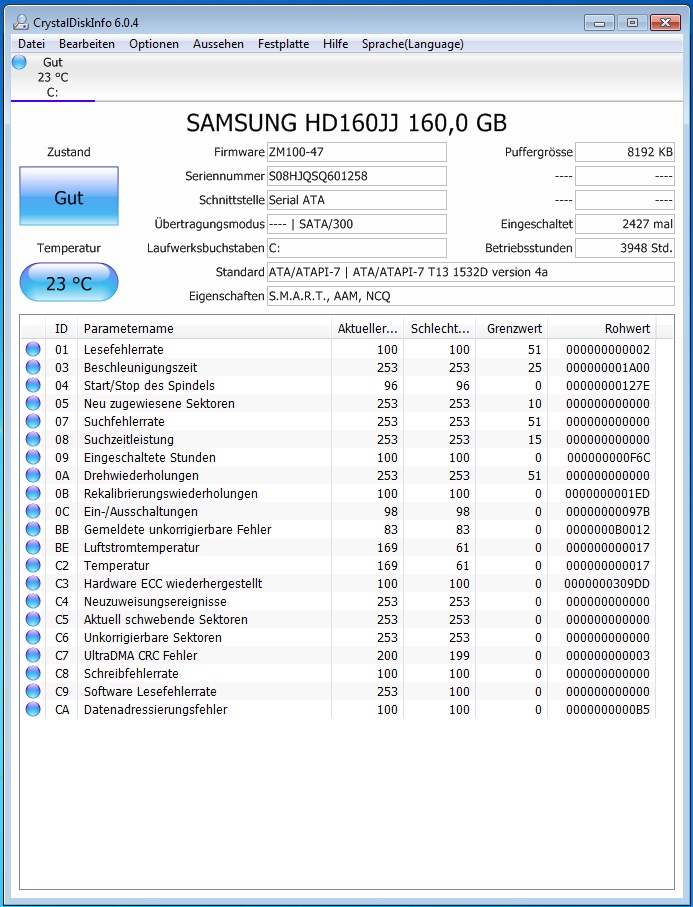Click the Firmware field ZM100-47
The height and width of the screenshot is (907, 693).
(x=356, y=152)
